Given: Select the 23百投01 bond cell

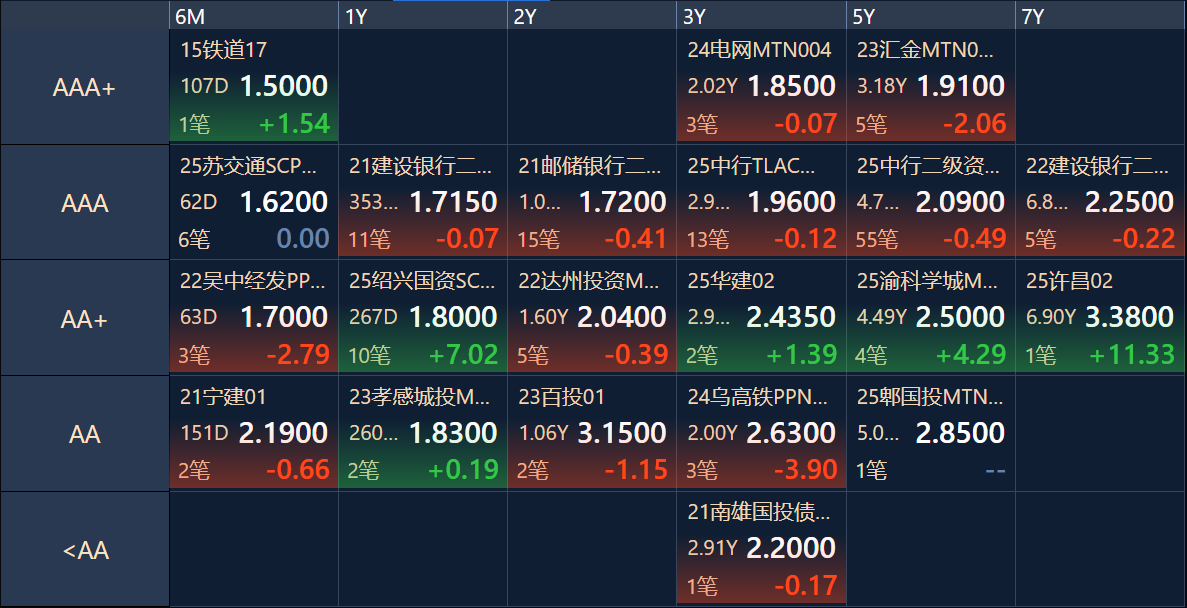Looking at the screenshot, I should 592,433.
